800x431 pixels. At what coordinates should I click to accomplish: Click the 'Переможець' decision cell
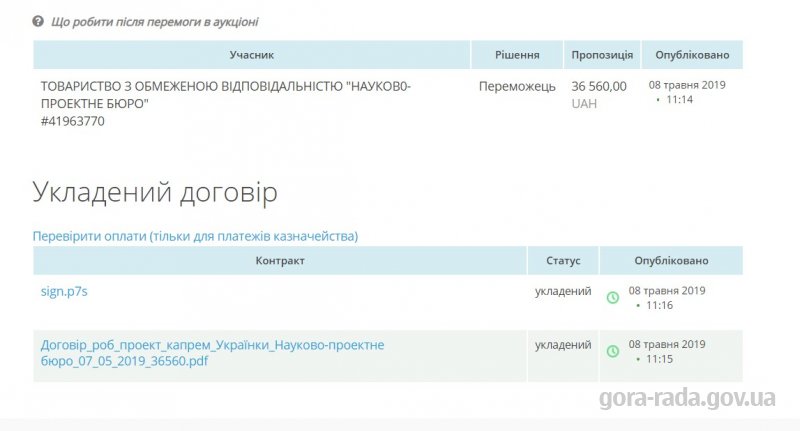(x=517, y=87)
